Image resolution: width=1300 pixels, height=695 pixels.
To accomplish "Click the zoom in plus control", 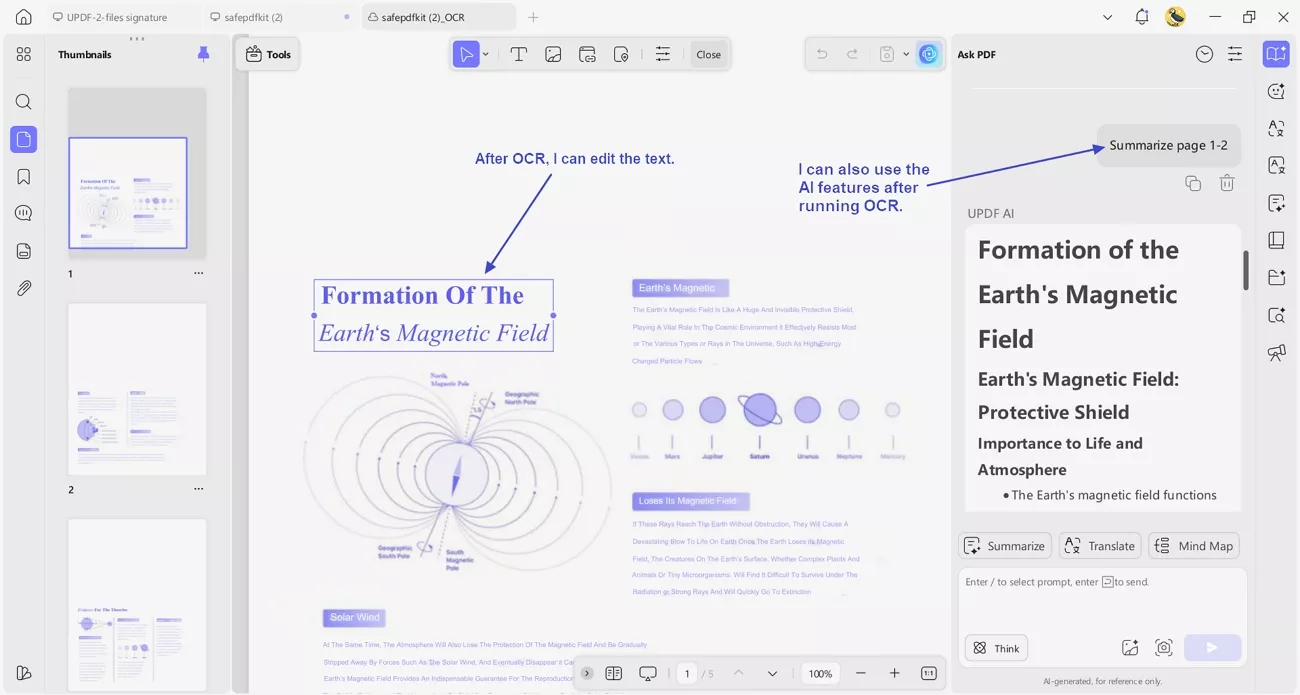I will coord(894,673).
